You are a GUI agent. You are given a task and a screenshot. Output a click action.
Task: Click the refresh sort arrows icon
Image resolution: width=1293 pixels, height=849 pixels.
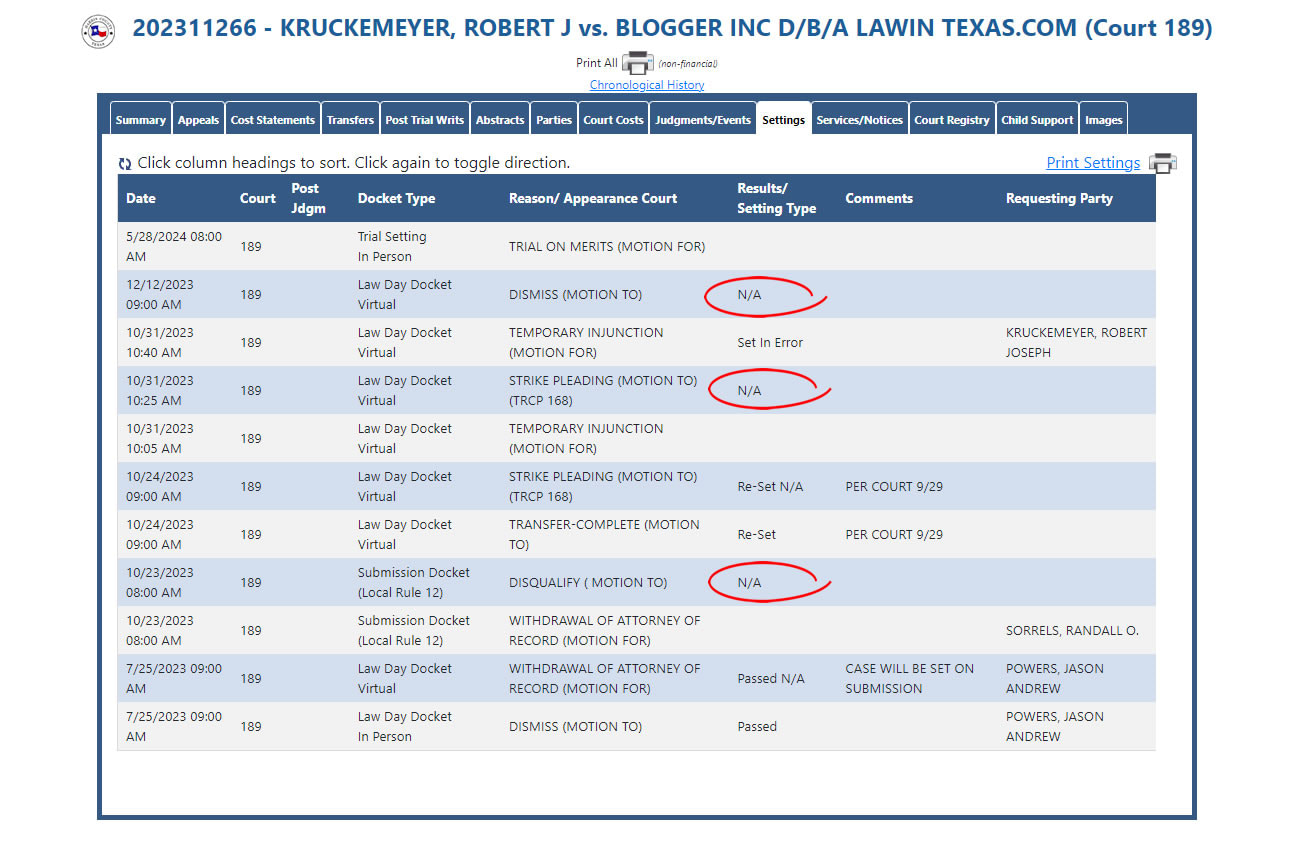pyautogui.click(x=125, y=163)
